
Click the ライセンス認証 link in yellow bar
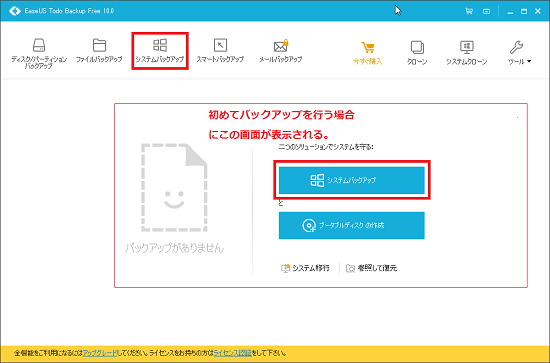[233, 353]
